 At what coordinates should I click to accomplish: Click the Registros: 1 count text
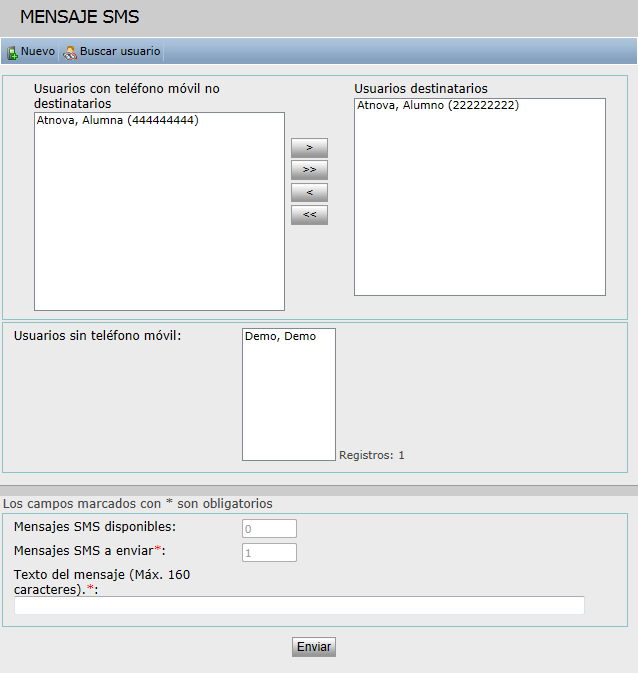(x=372, y=455)
